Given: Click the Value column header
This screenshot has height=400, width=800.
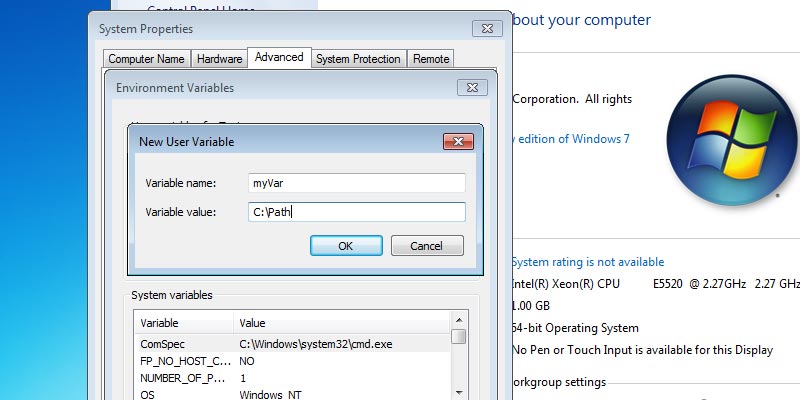Looking at the screenshot, I should click(x=340, y=323).
